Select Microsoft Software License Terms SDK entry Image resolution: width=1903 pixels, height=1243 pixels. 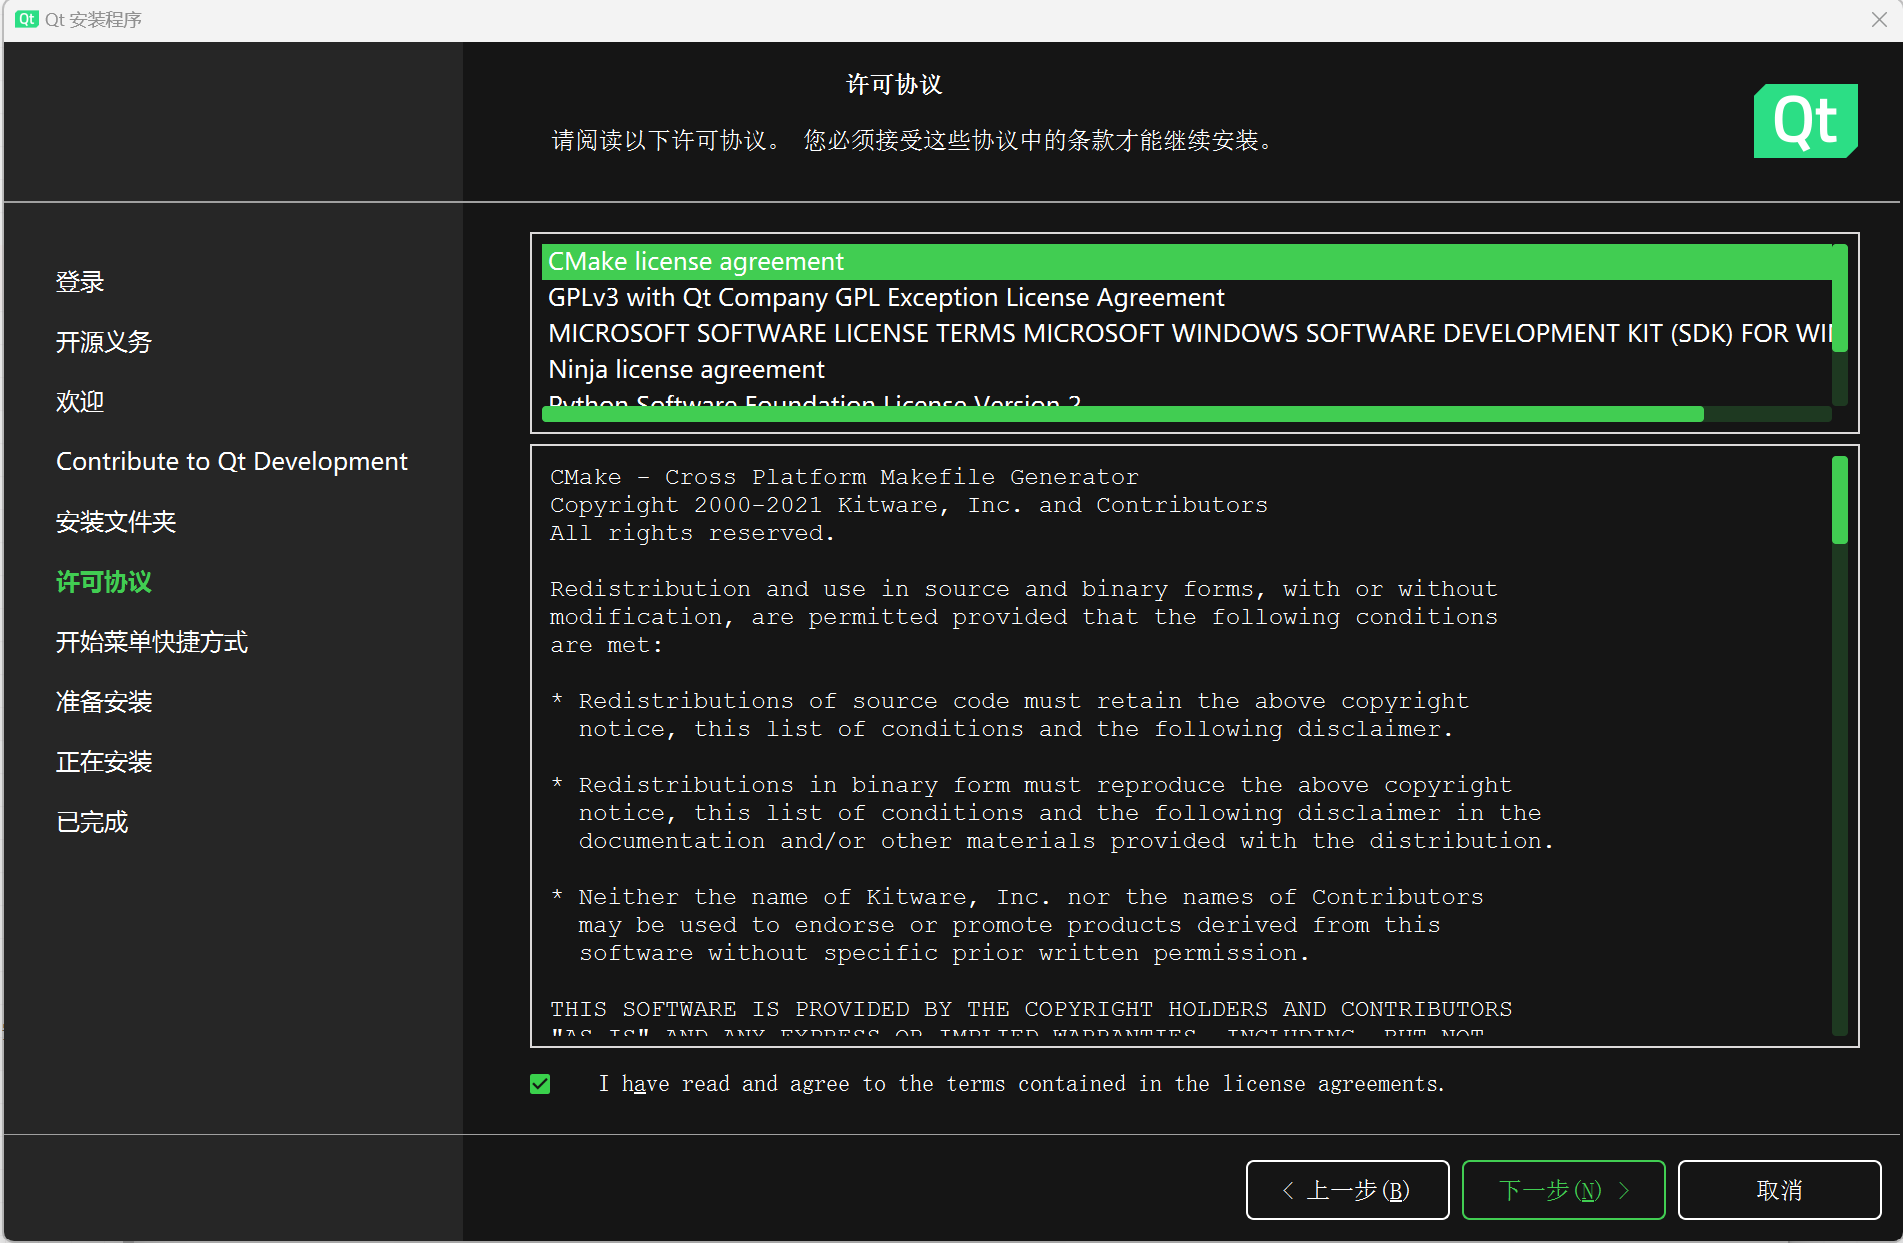pyautogui.click(x=1186, y=334)
